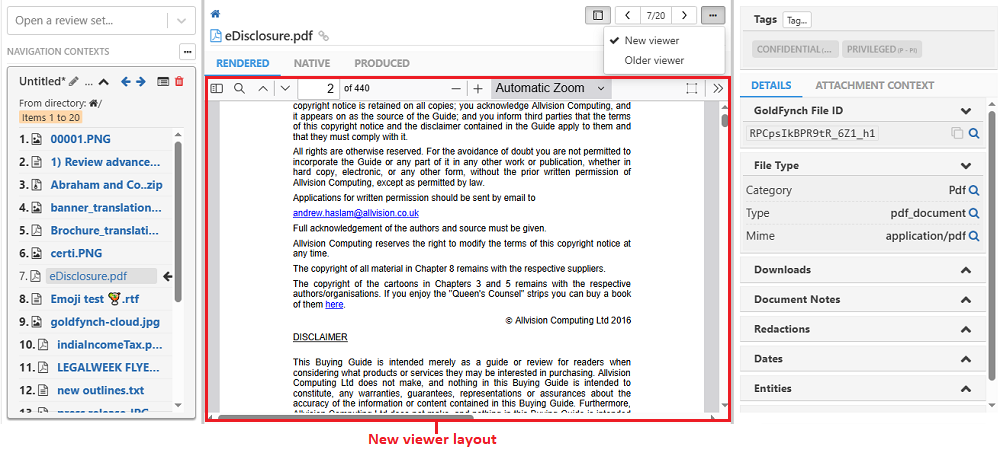Expand the Document Notes section

[x=966, y=300]
